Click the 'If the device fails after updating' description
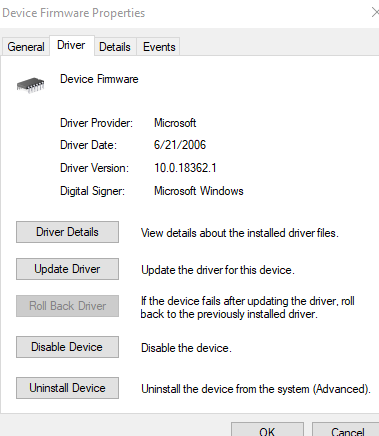This screenshot has width=379, height=436. click(x=247, y=307)
